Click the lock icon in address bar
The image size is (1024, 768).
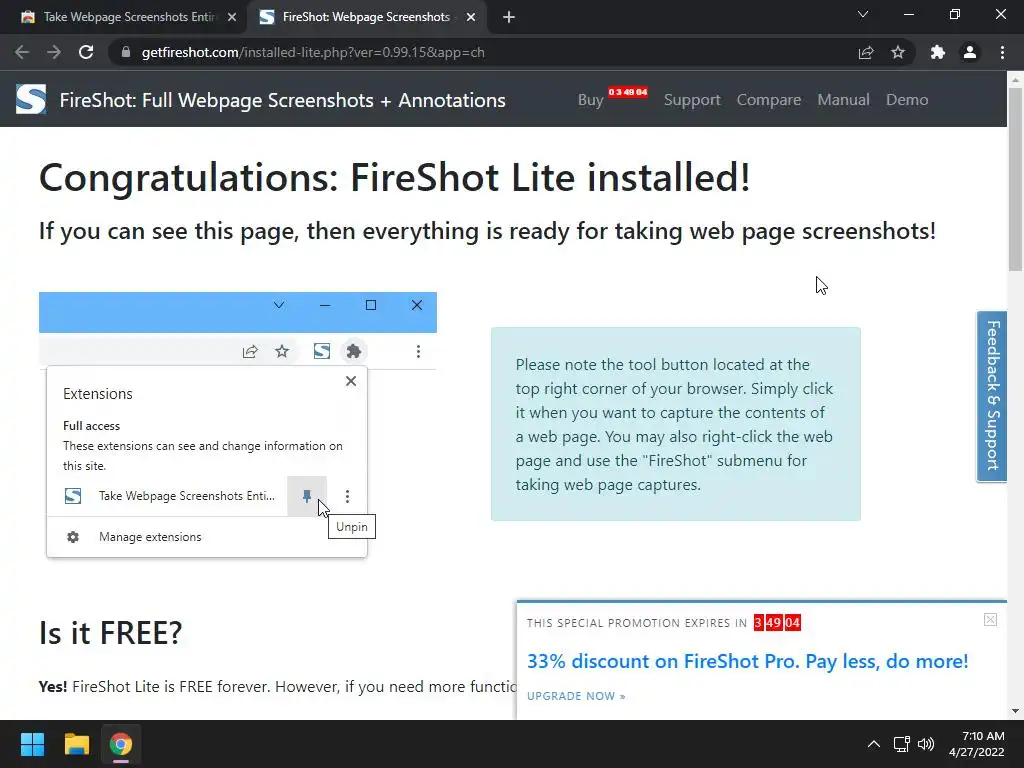126,52
